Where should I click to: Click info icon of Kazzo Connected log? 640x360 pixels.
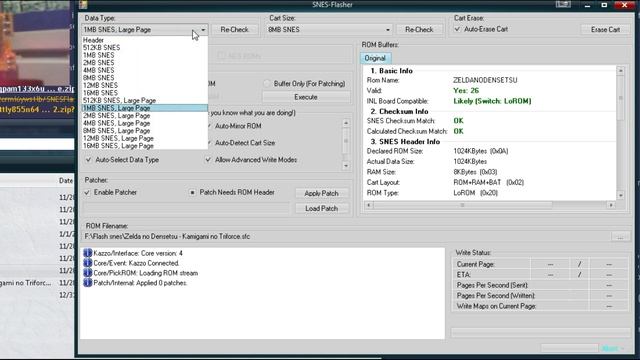pos(88,263)
